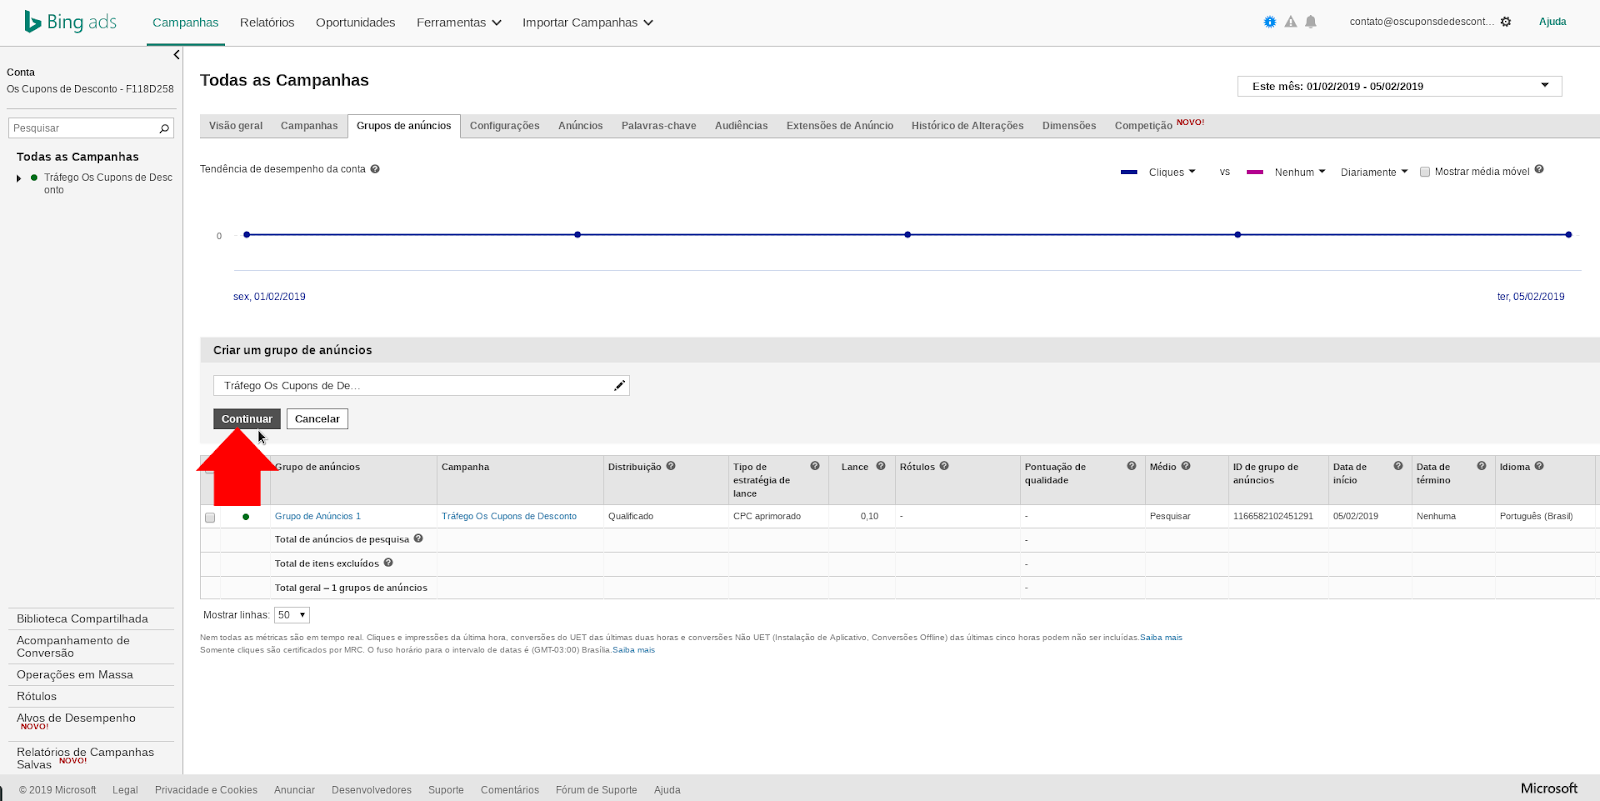
Task: Click help icon for Pontuação de qualidade
Action: click(x=1132, y=466)
